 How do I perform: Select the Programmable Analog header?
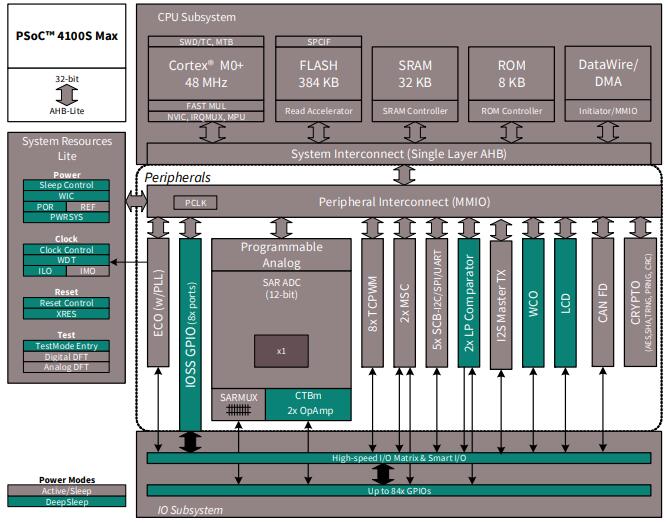click(x=282, y=255)
